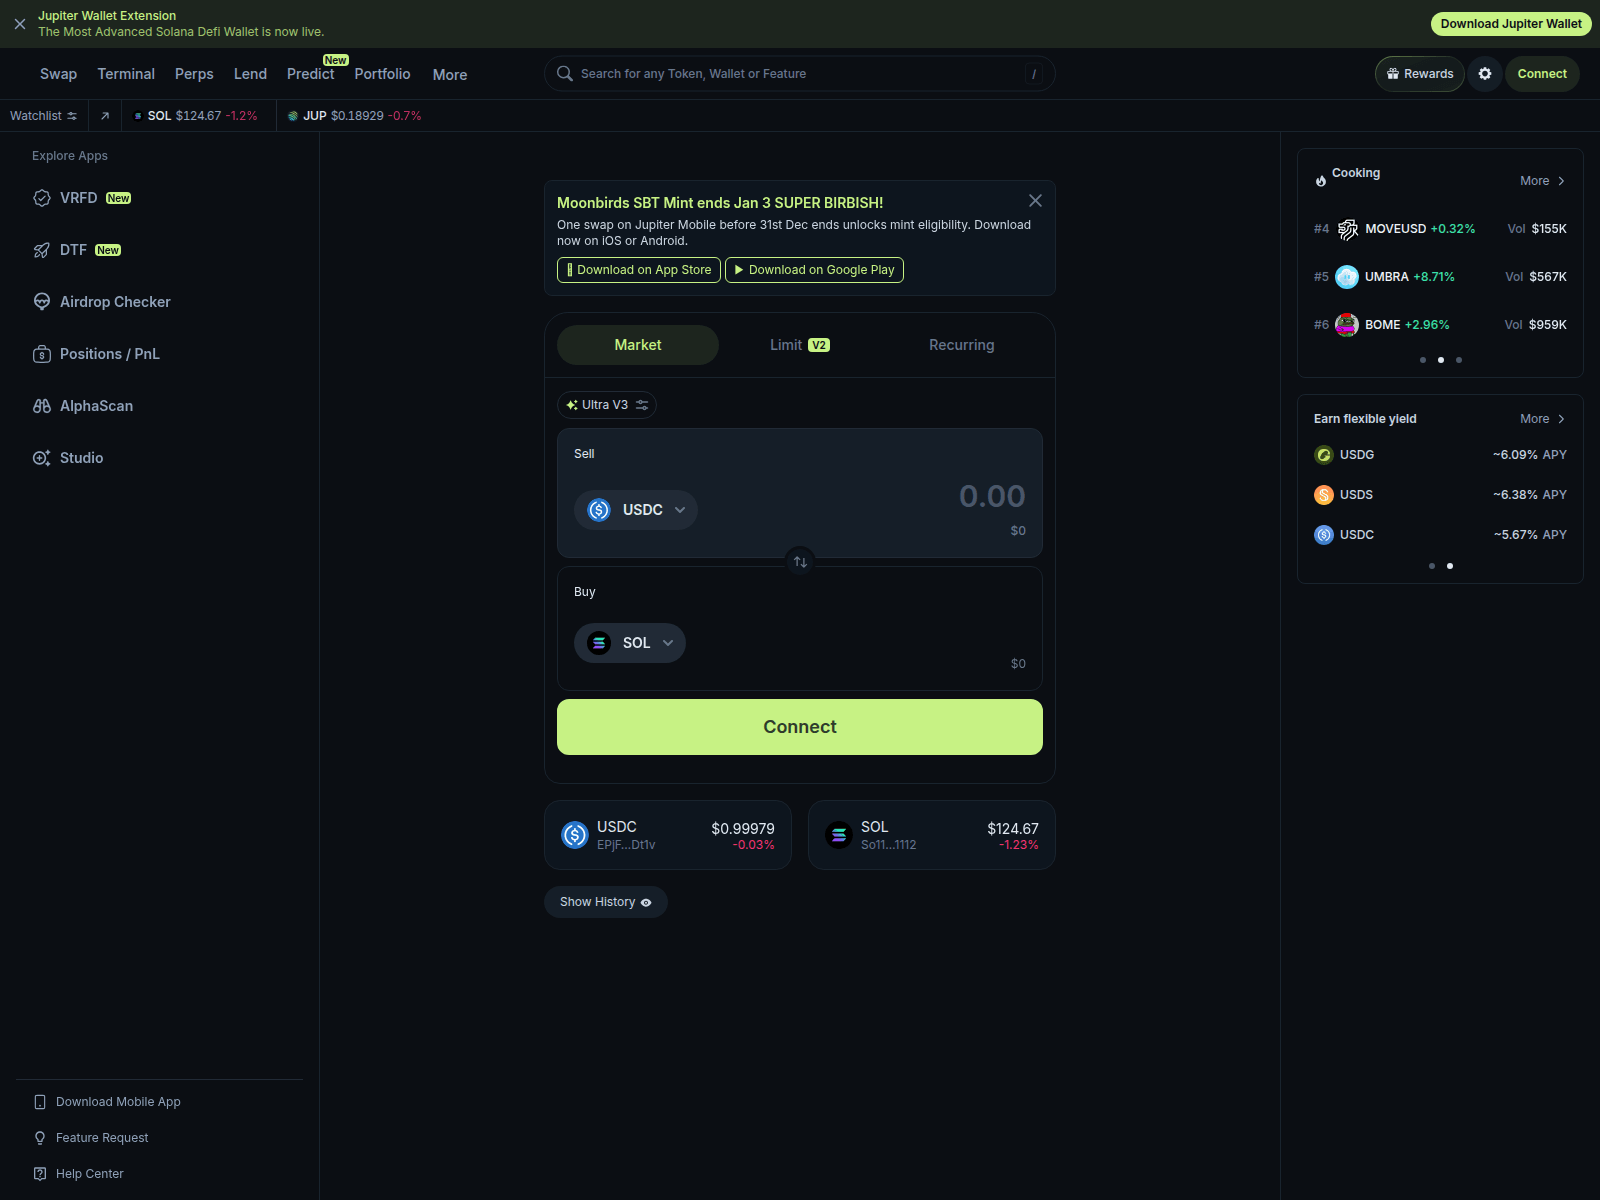Go to first Cooking carousel page dot

click(1423, 360)
